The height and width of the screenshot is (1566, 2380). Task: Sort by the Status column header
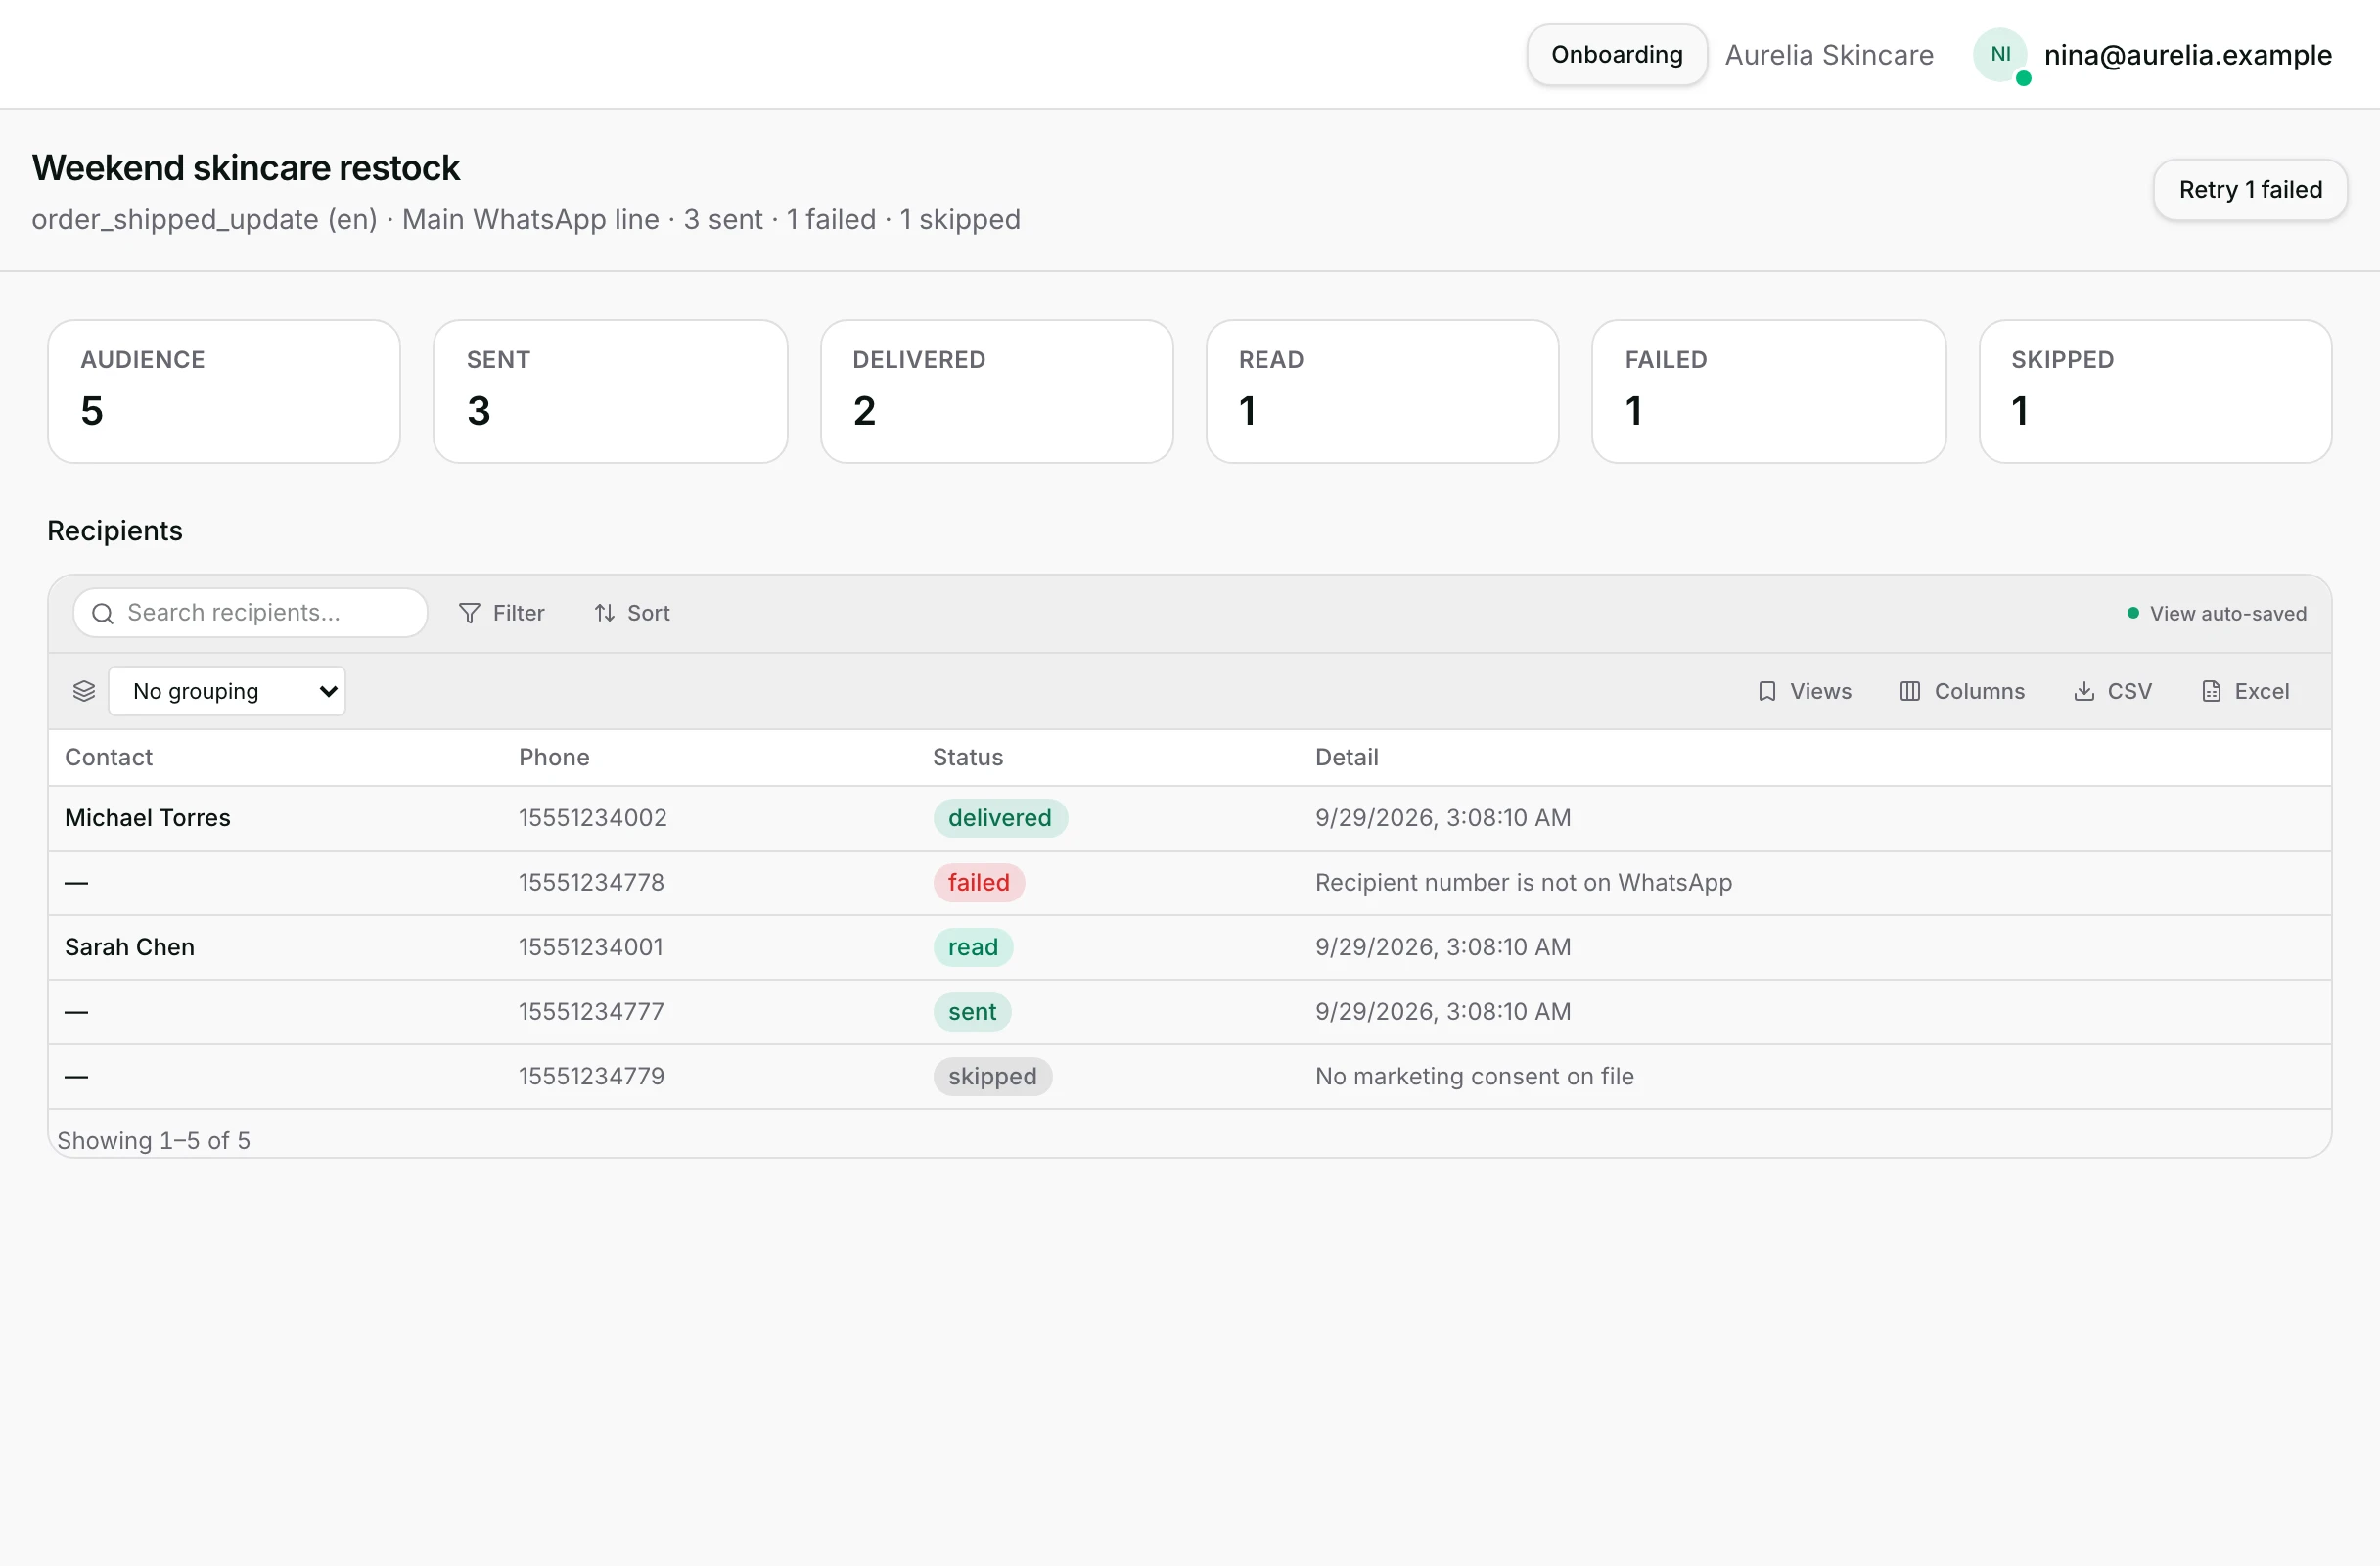point(968,757)
